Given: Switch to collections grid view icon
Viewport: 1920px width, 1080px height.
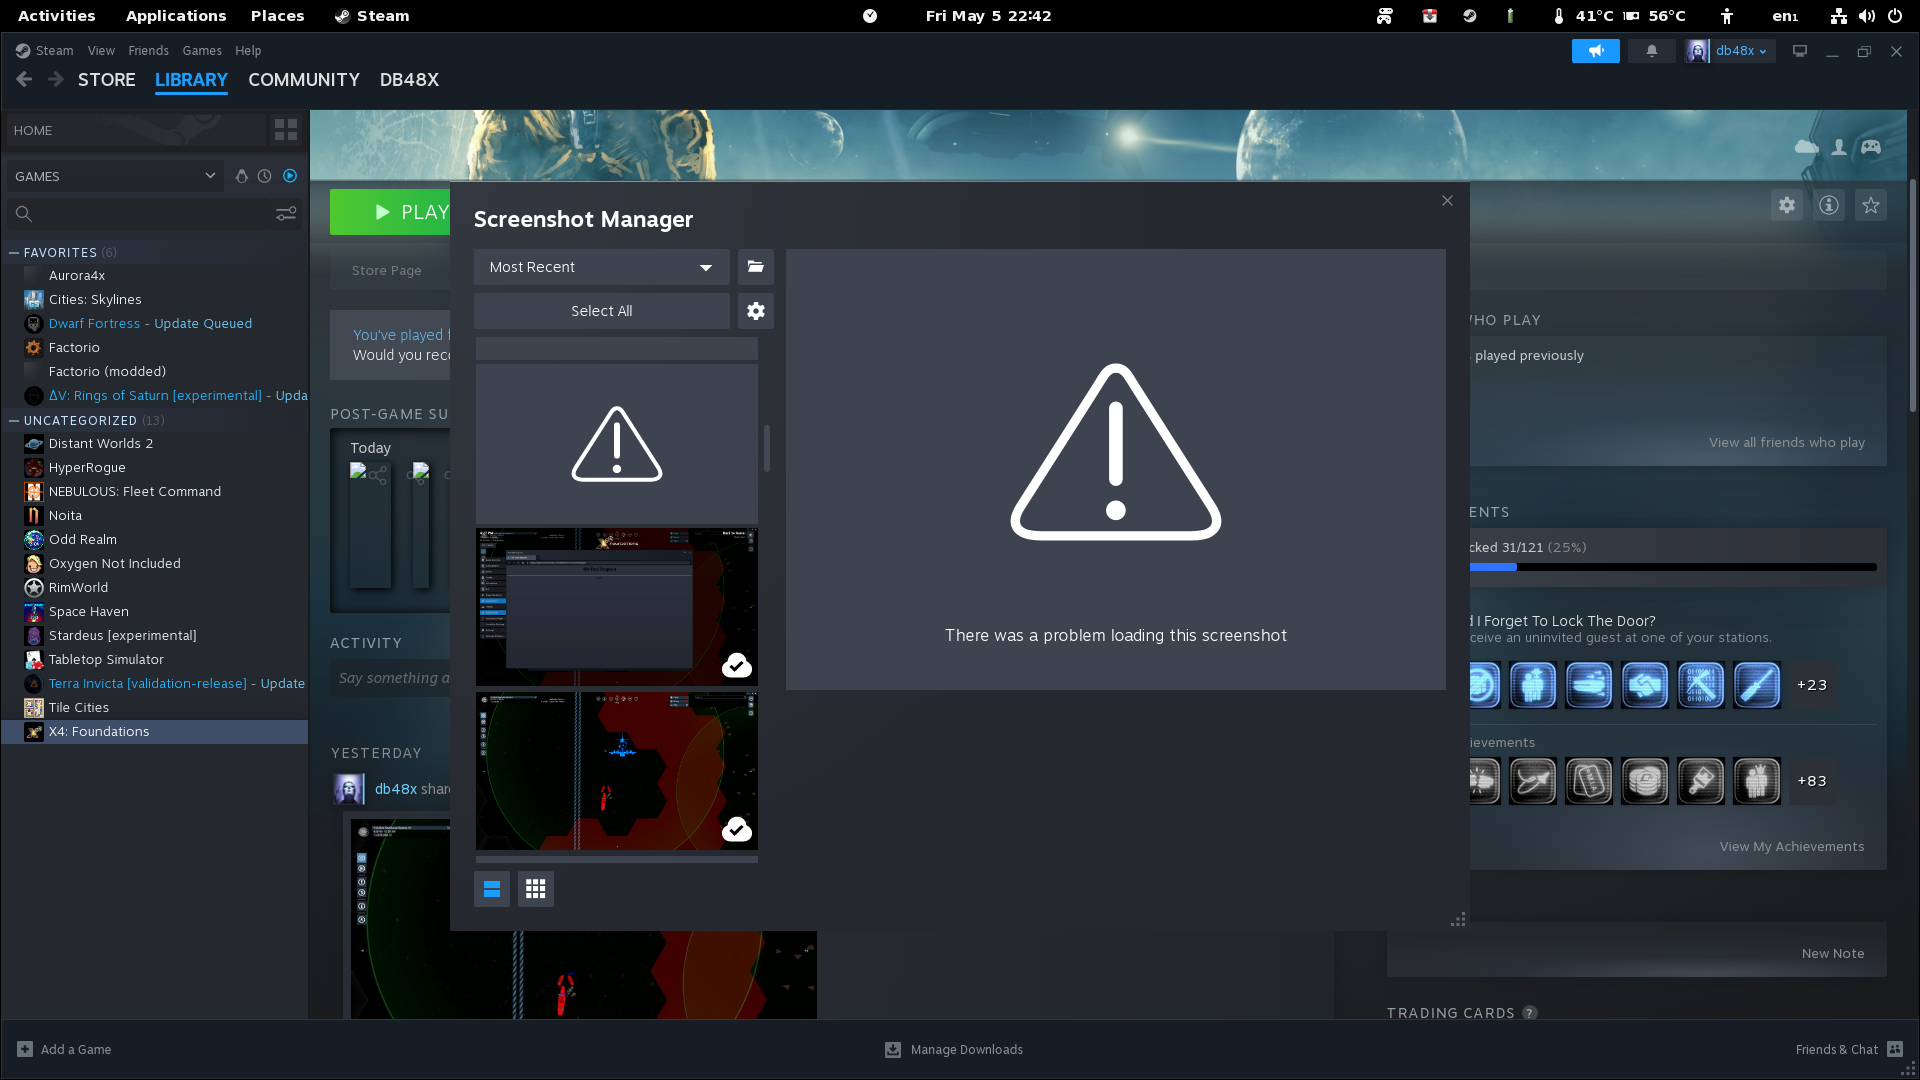Looking at the screenshot, I should pyautogui.click(x=286, y=130).
